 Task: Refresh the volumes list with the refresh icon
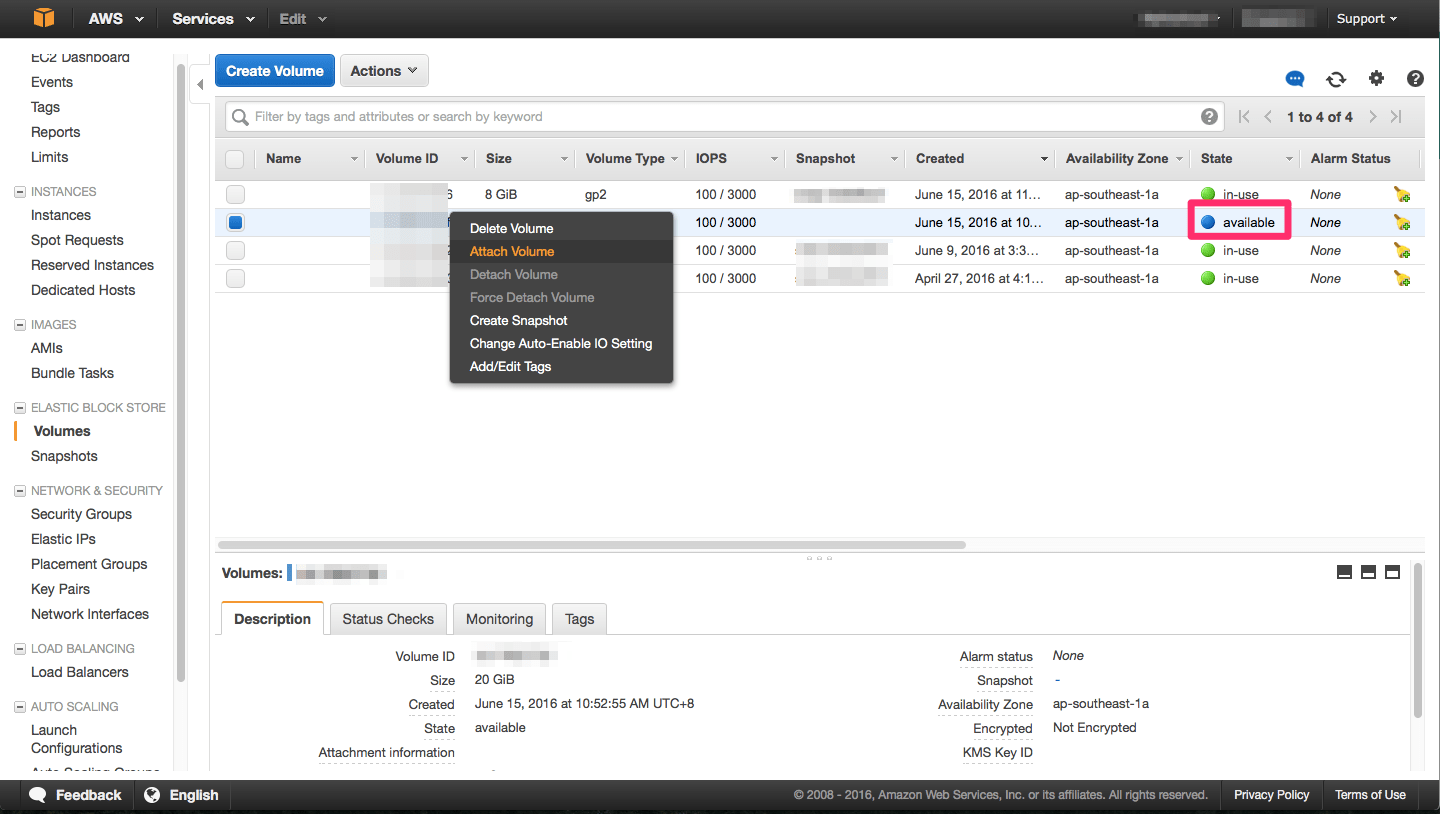pos(1336,78)
